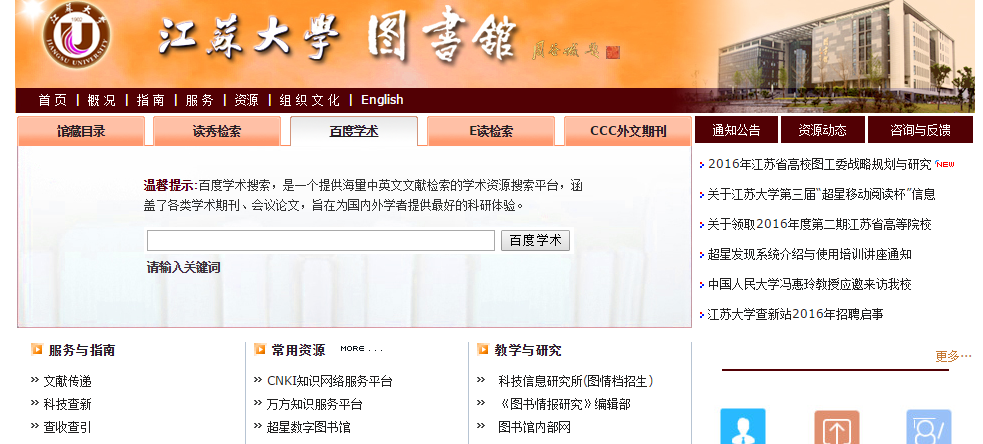Open the 服务 menu in navigation bar
The height and width of the screenshot is (444, 983).
point(199,100)
